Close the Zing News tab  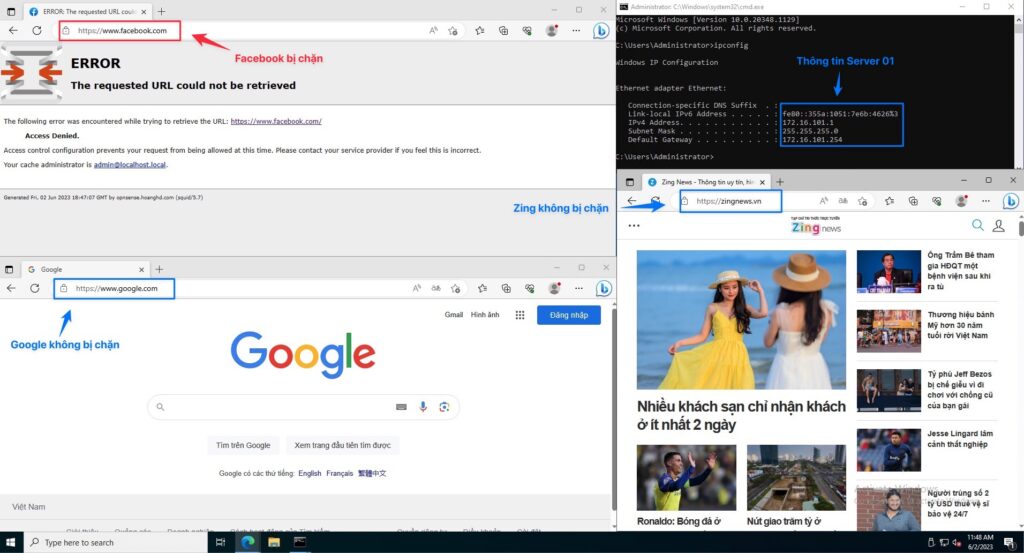pos(762,182)
